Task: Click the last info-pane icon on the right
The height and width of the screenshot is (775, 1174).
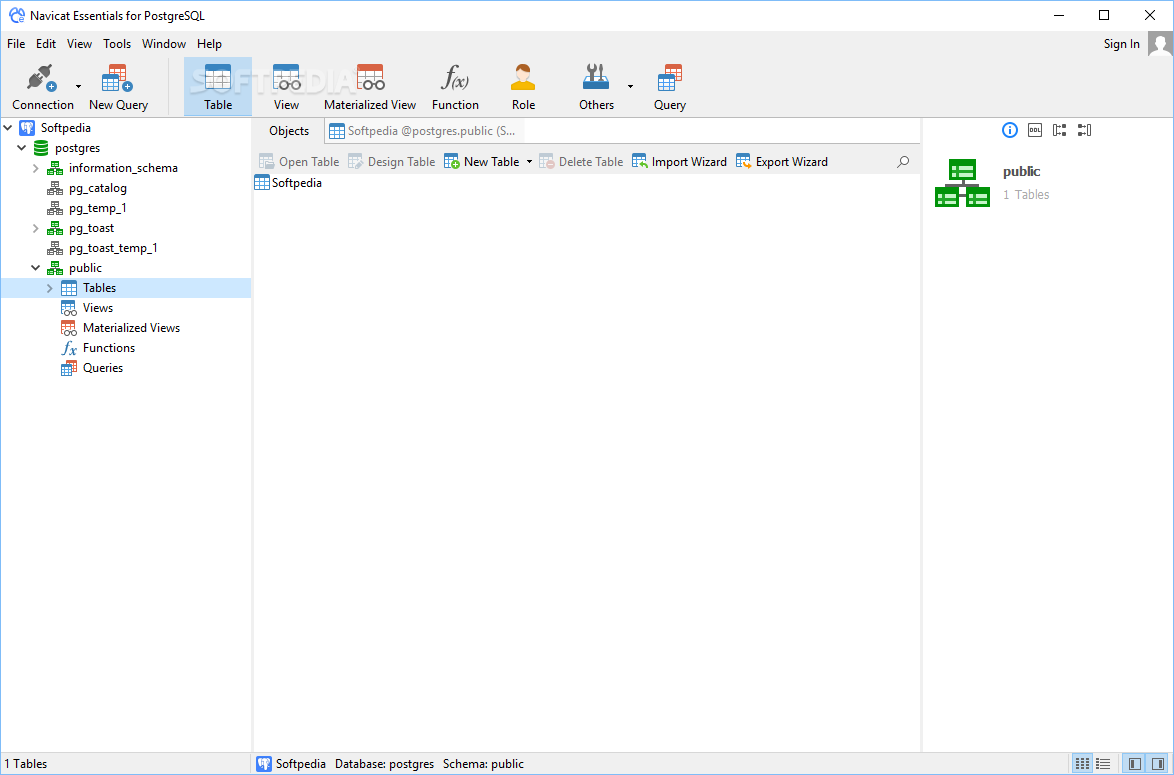Action: tap(1084, 130)
